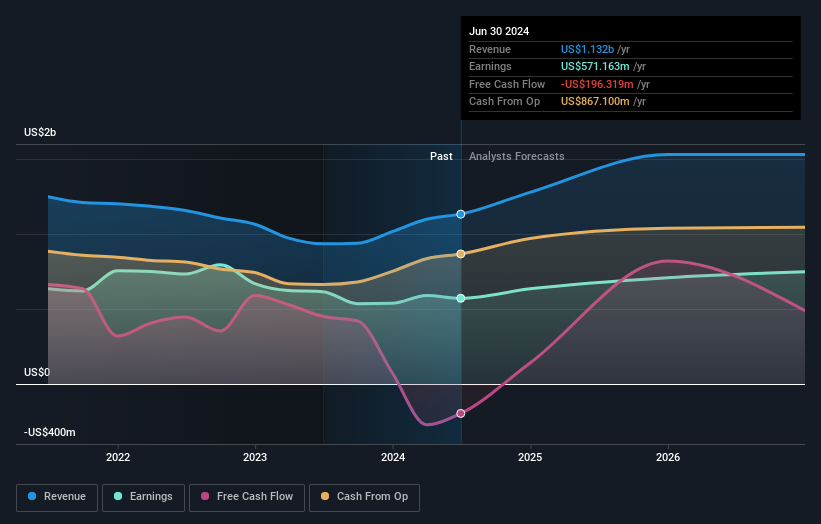
Task: Toggle the Earnings legend button
Action: tap(143, 497)
